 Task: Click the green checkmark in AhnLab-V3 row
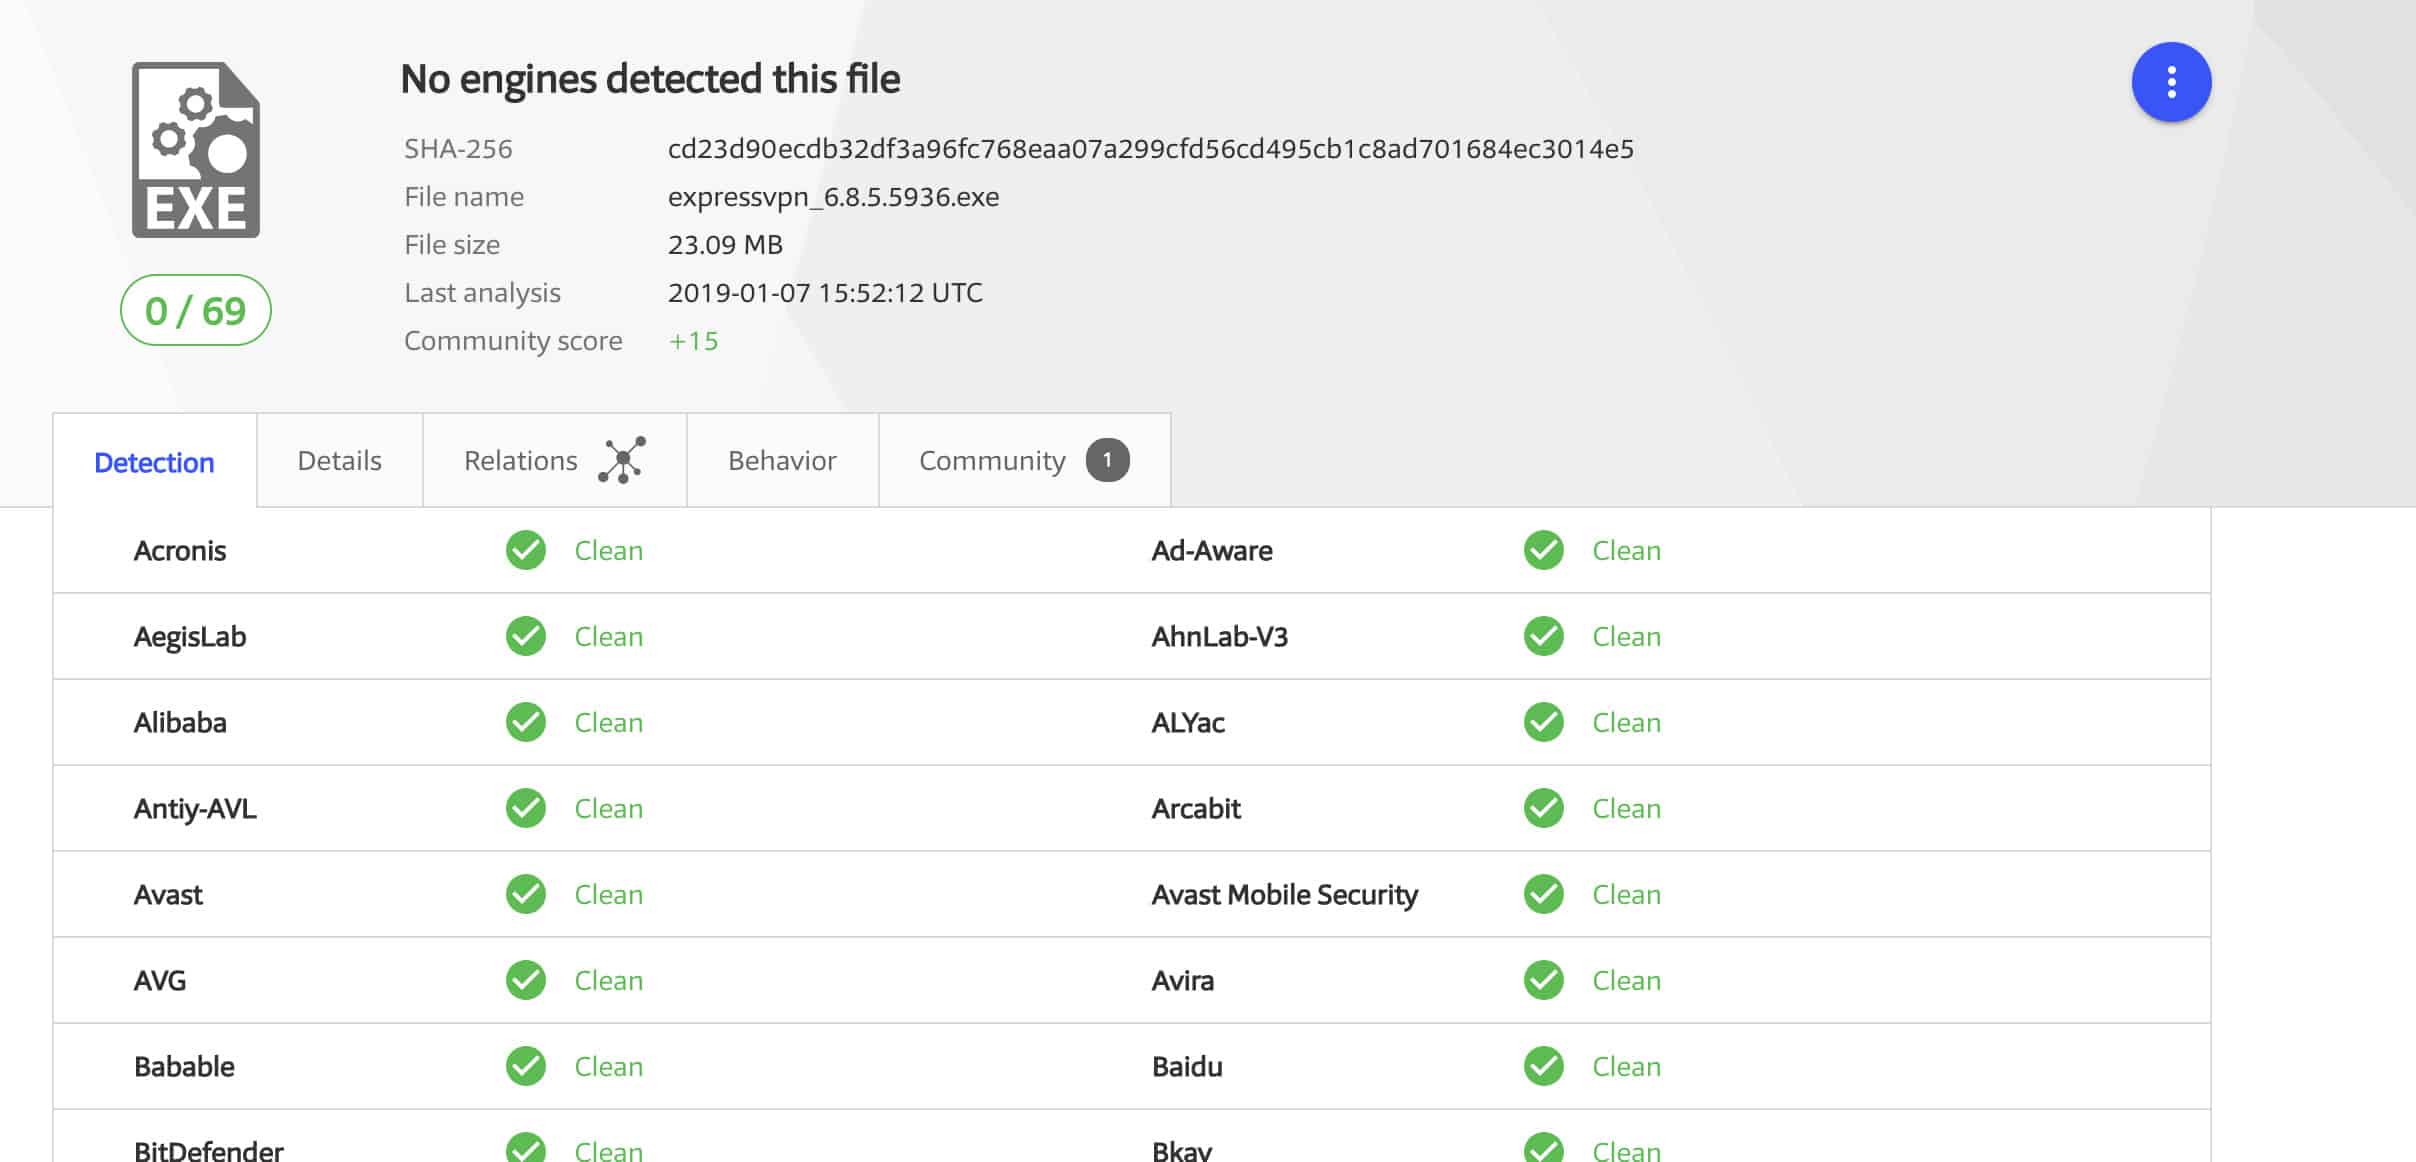[1544, 636]
